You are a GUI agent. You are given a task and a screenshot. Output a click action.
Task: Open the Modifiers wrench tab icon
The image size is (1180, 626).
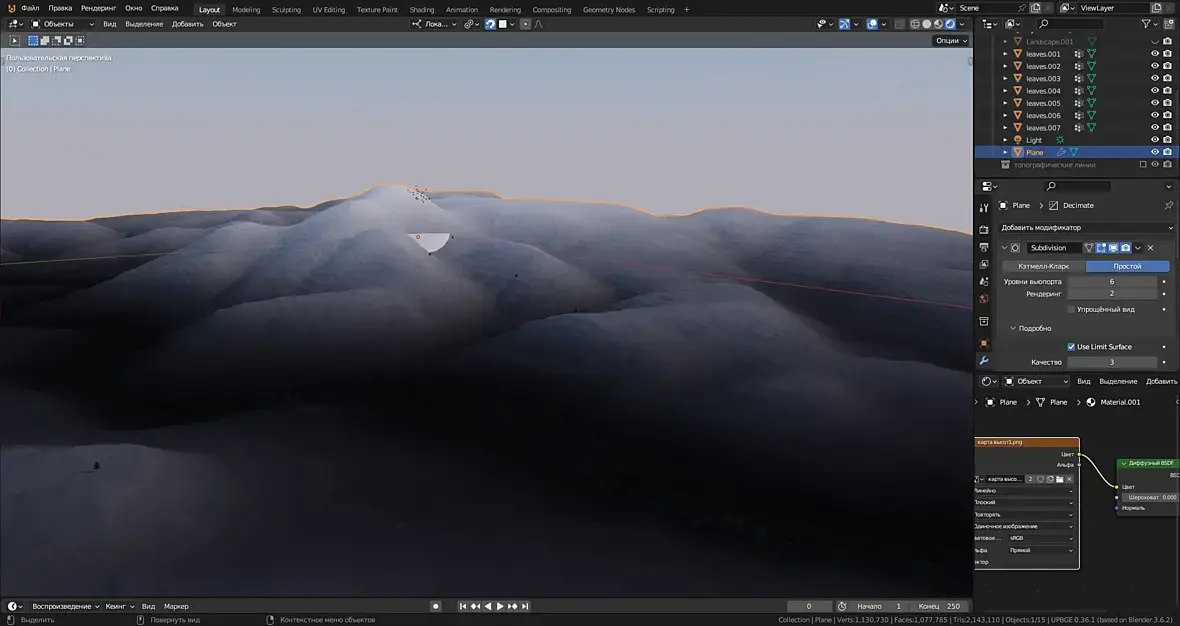984,360
